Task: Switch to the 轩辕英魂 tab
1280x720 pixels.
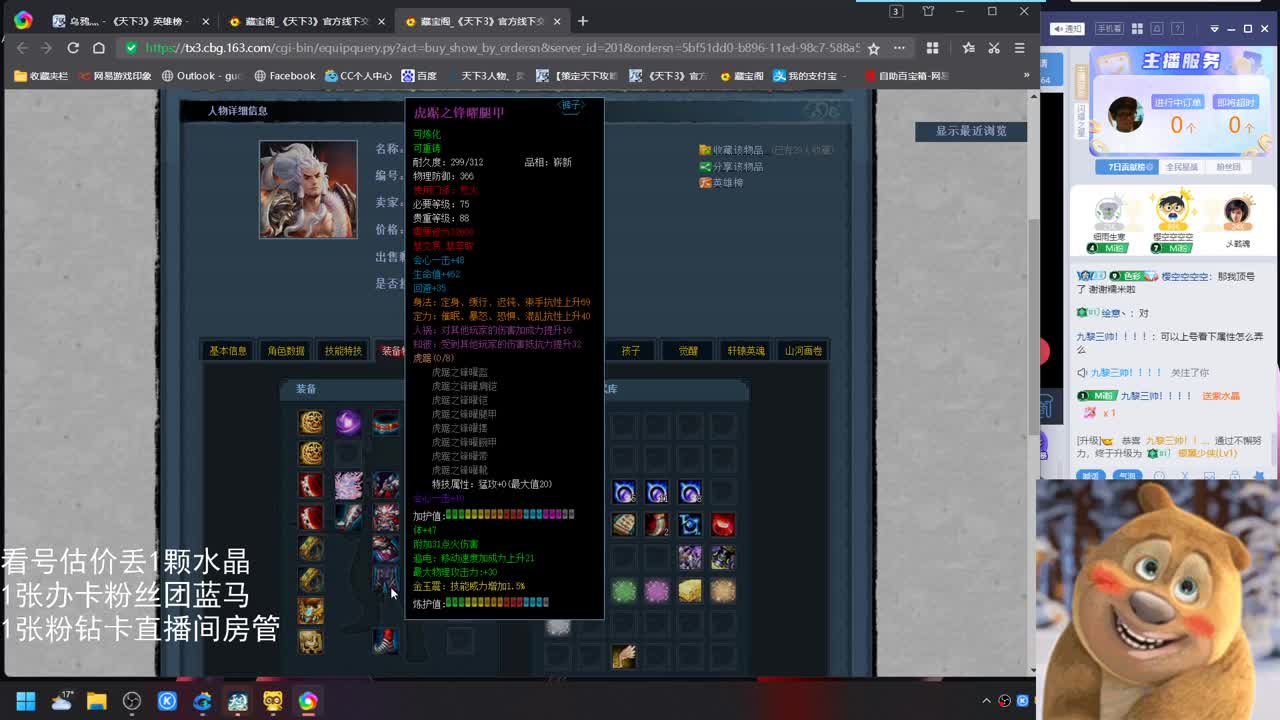Action: pyautogui.click(x=746, y=351)
